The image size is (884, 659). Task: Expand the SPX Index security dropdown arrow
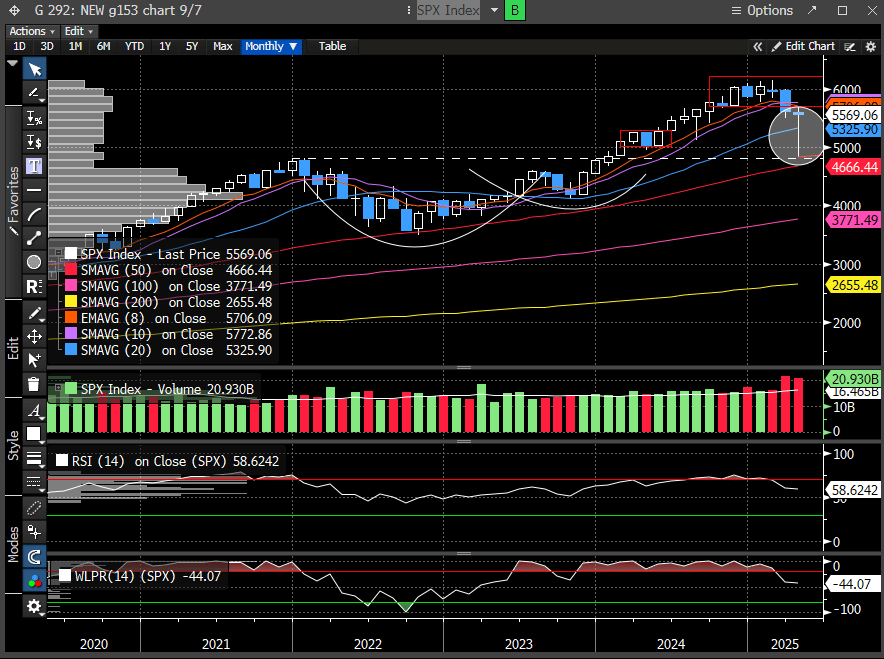494,10
